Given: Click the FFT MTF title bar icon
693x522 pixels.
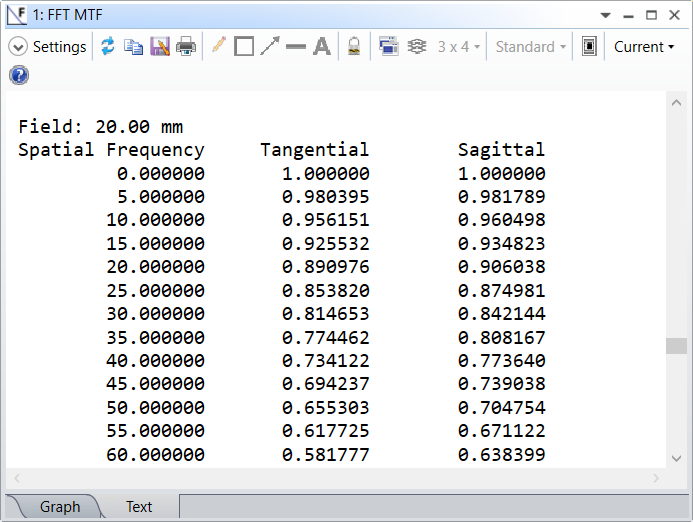Looking at the screenshot, I should tap(17, 15).
